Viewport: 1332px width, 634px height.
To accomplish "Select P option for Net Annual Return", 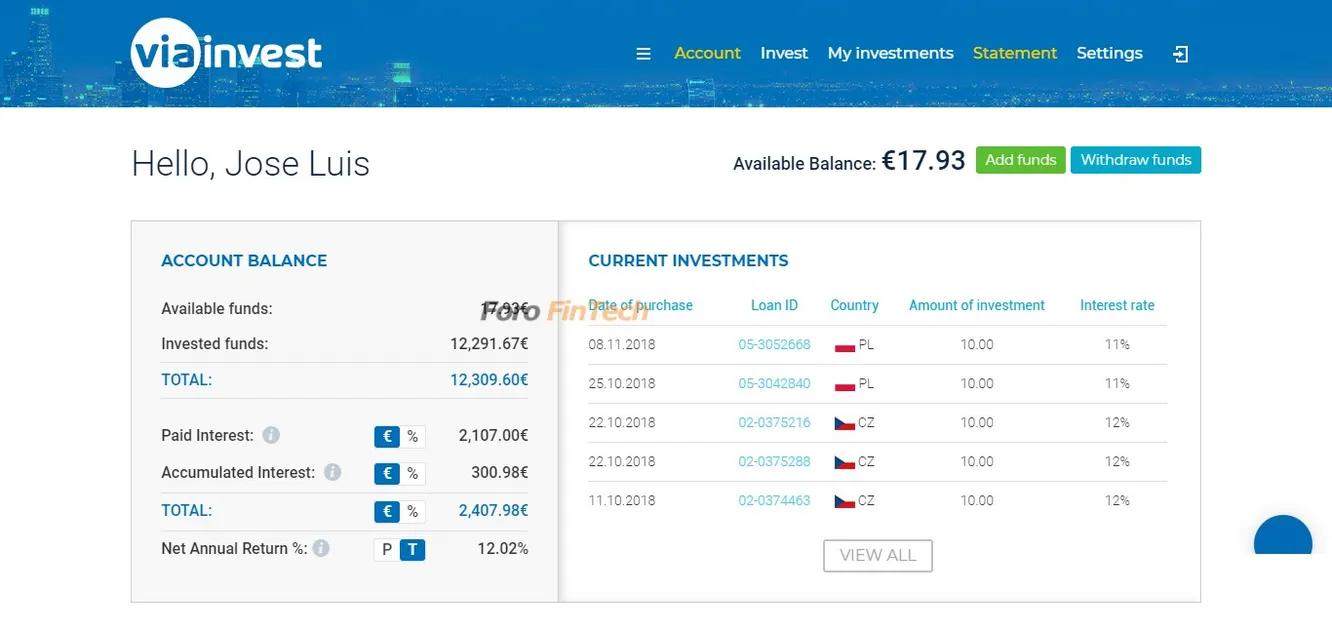I will coord(387,549).
